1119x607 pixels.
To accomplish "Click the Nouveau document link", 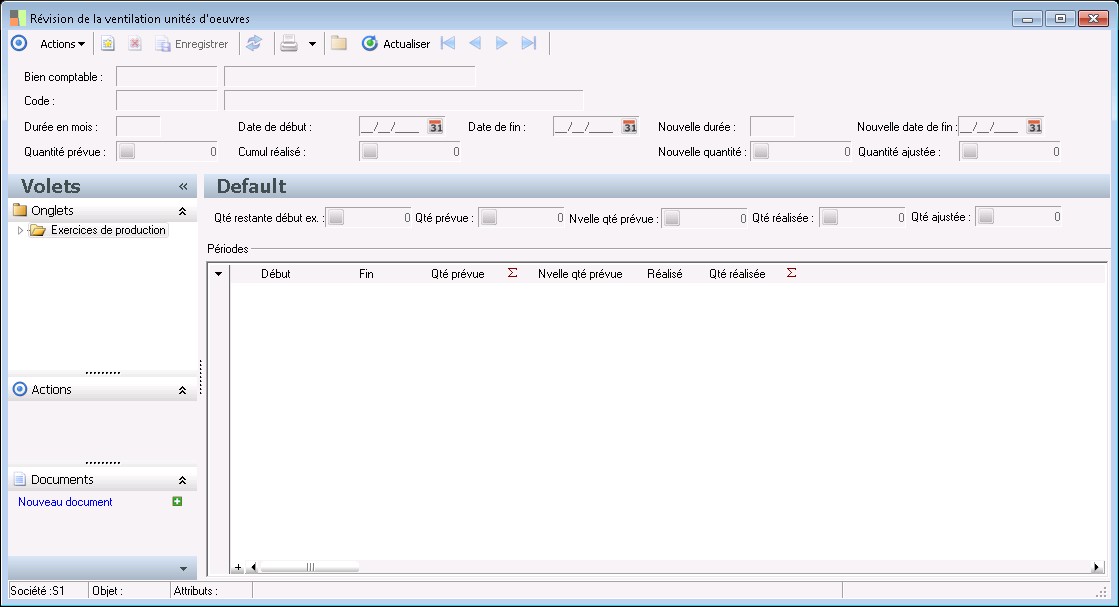I will point(65,502).
